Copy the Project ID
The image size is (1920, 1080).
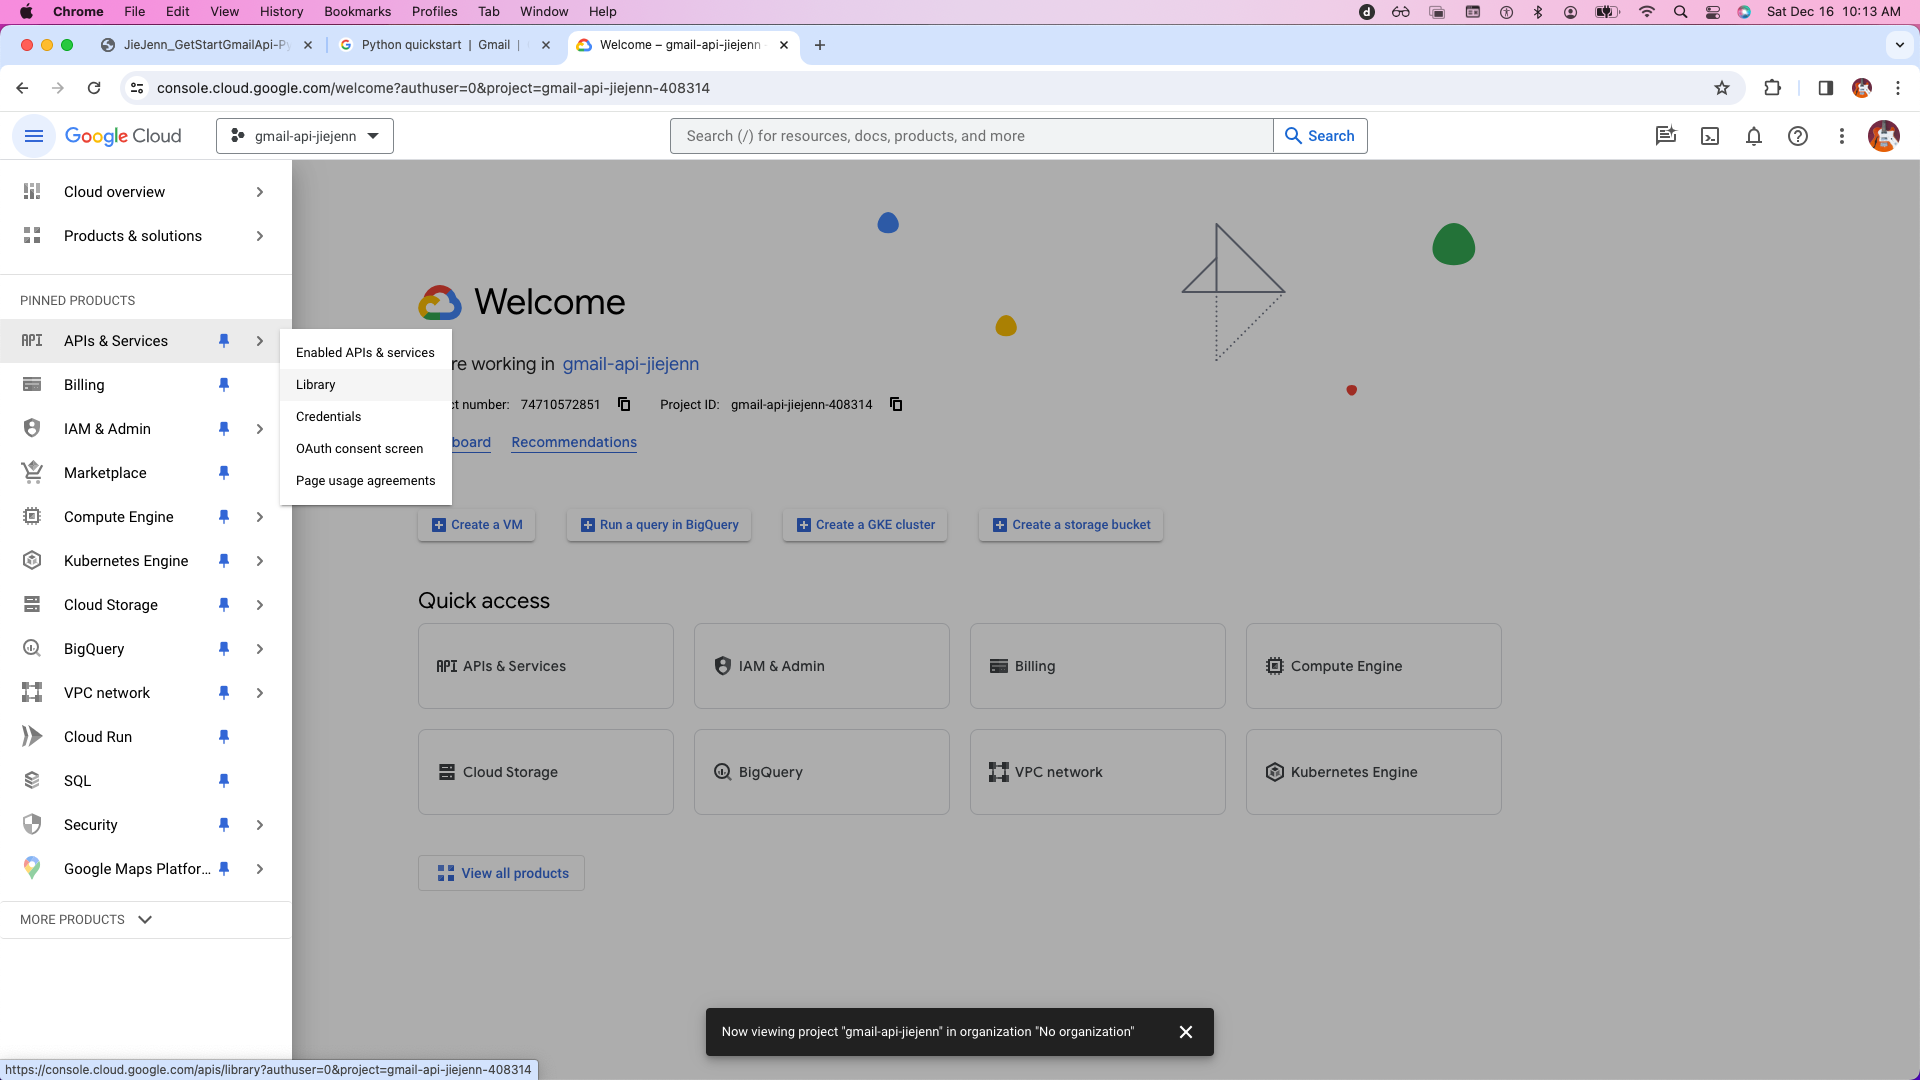pyautogui.click(x=896, y=404)
